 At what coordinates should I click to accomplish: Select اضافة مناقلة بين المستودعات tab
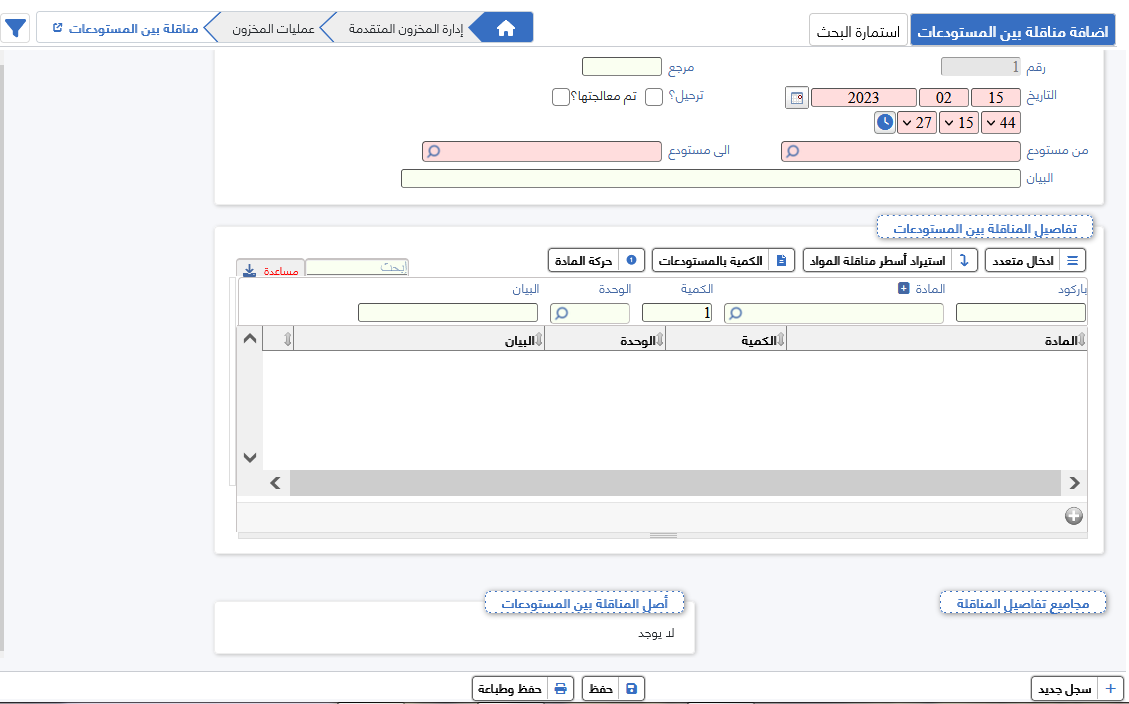click(x=1012, y=31)
